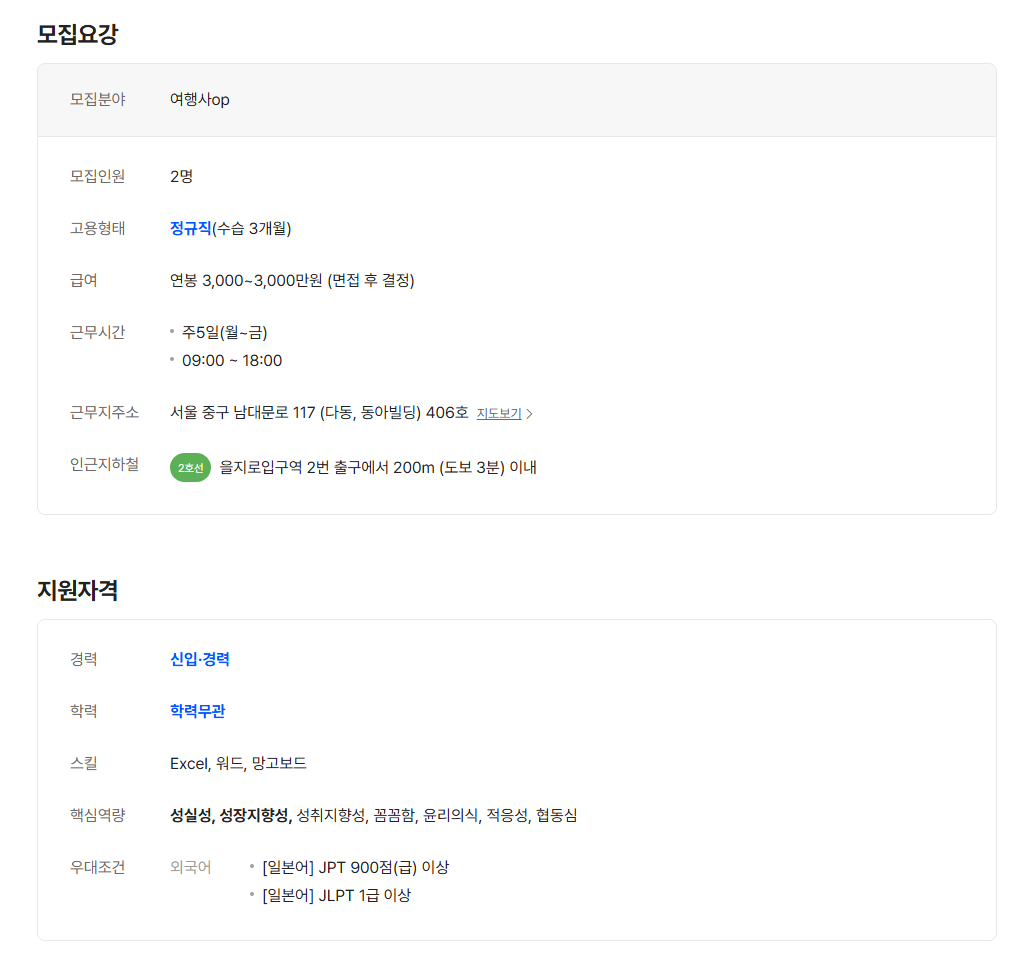The height and width of the screenshot is (978, 1029).
Task: Click the Excel, 워드, 망고보드 skills text
Action: [238, 763]
